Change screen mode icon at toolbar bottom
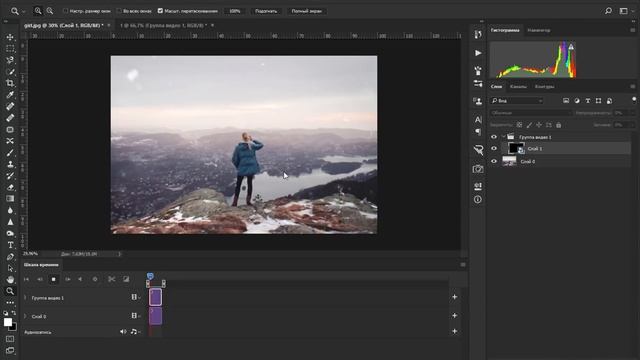The width and height of the screenshot is (640, 360). (x=10, y=350)
